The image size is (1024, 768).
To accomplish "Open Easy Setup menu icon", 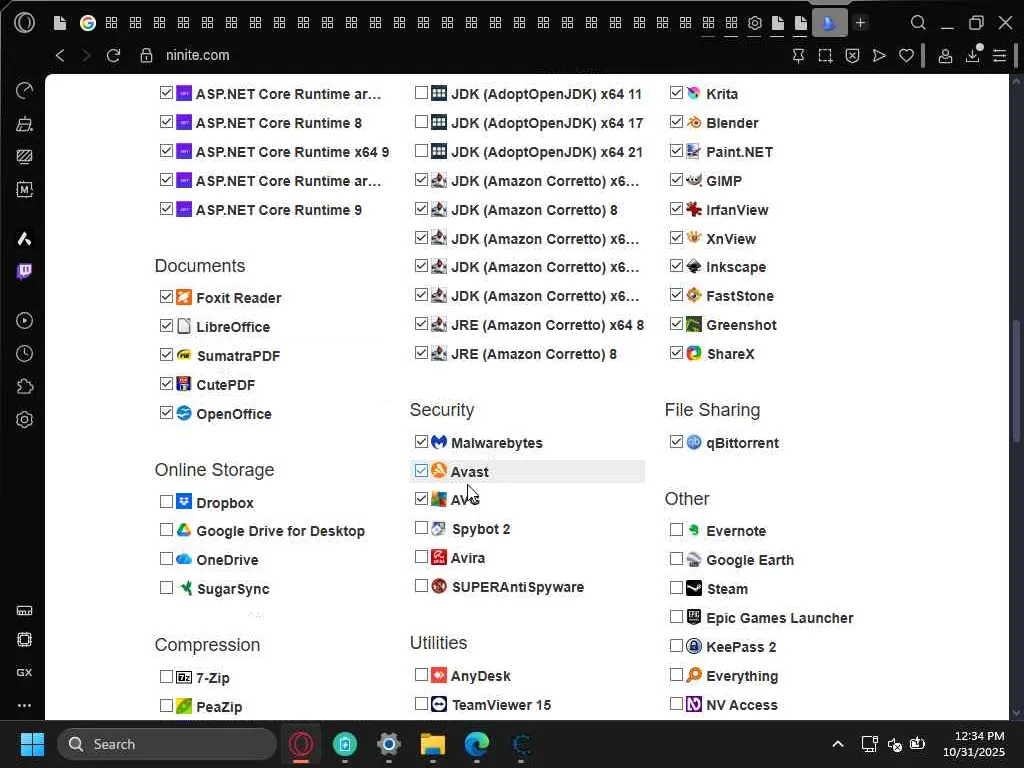I will tap(999, 56).
